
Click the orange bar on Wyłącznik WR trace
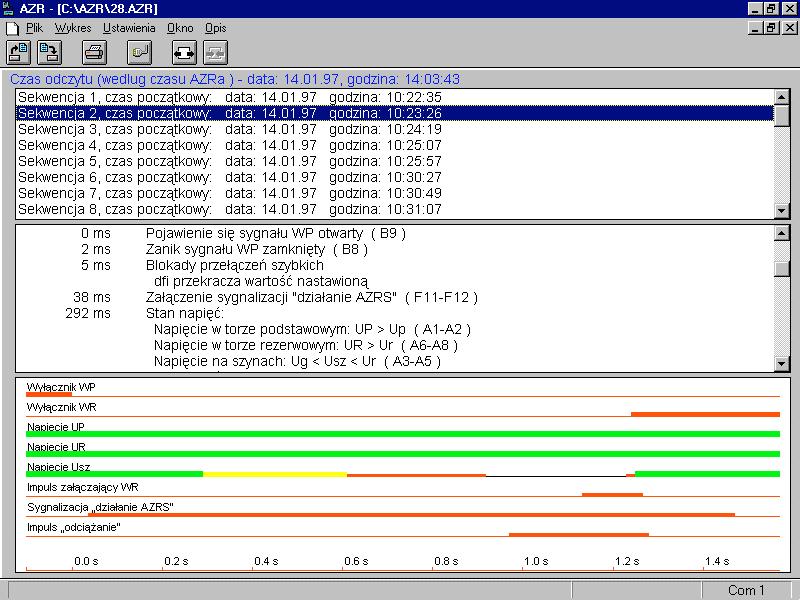pos(706,414)
